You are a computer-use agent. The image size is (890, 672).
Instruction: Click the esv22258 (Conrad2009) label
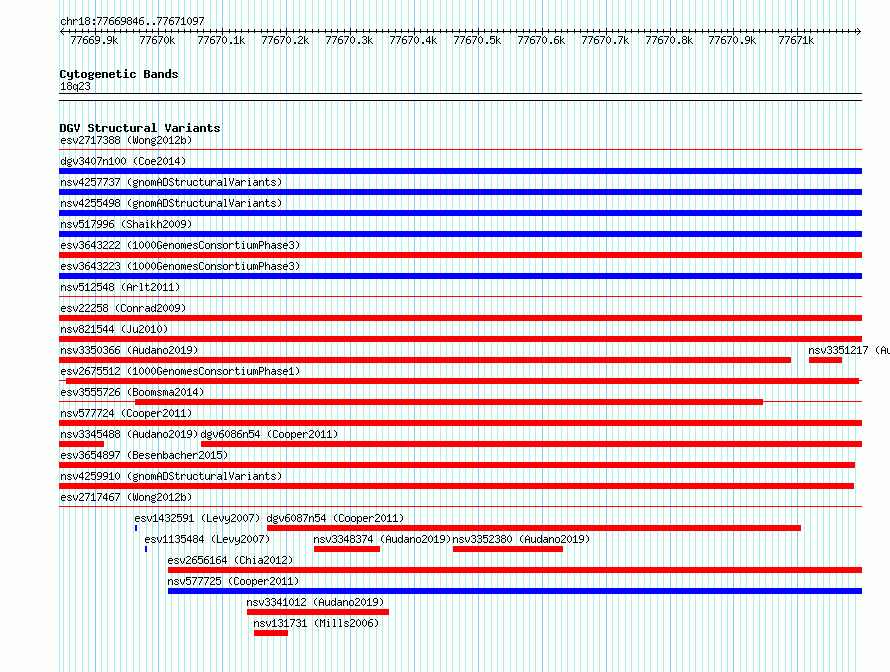[x=123, y=308]
